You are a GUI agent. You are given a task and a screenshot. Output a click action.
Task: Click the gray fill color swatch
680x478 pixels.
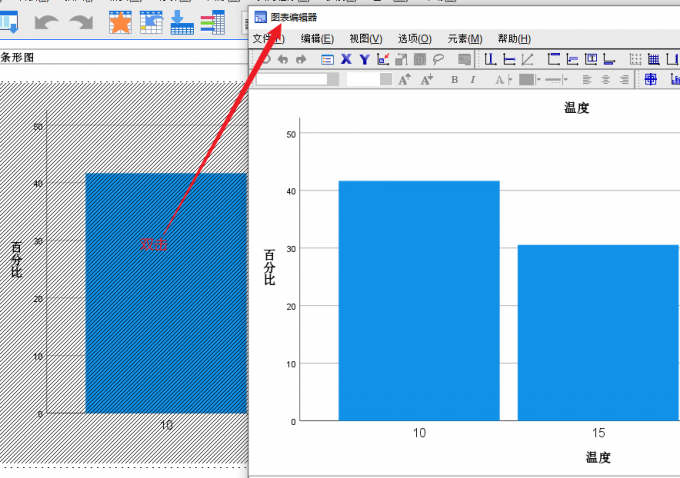526,79
